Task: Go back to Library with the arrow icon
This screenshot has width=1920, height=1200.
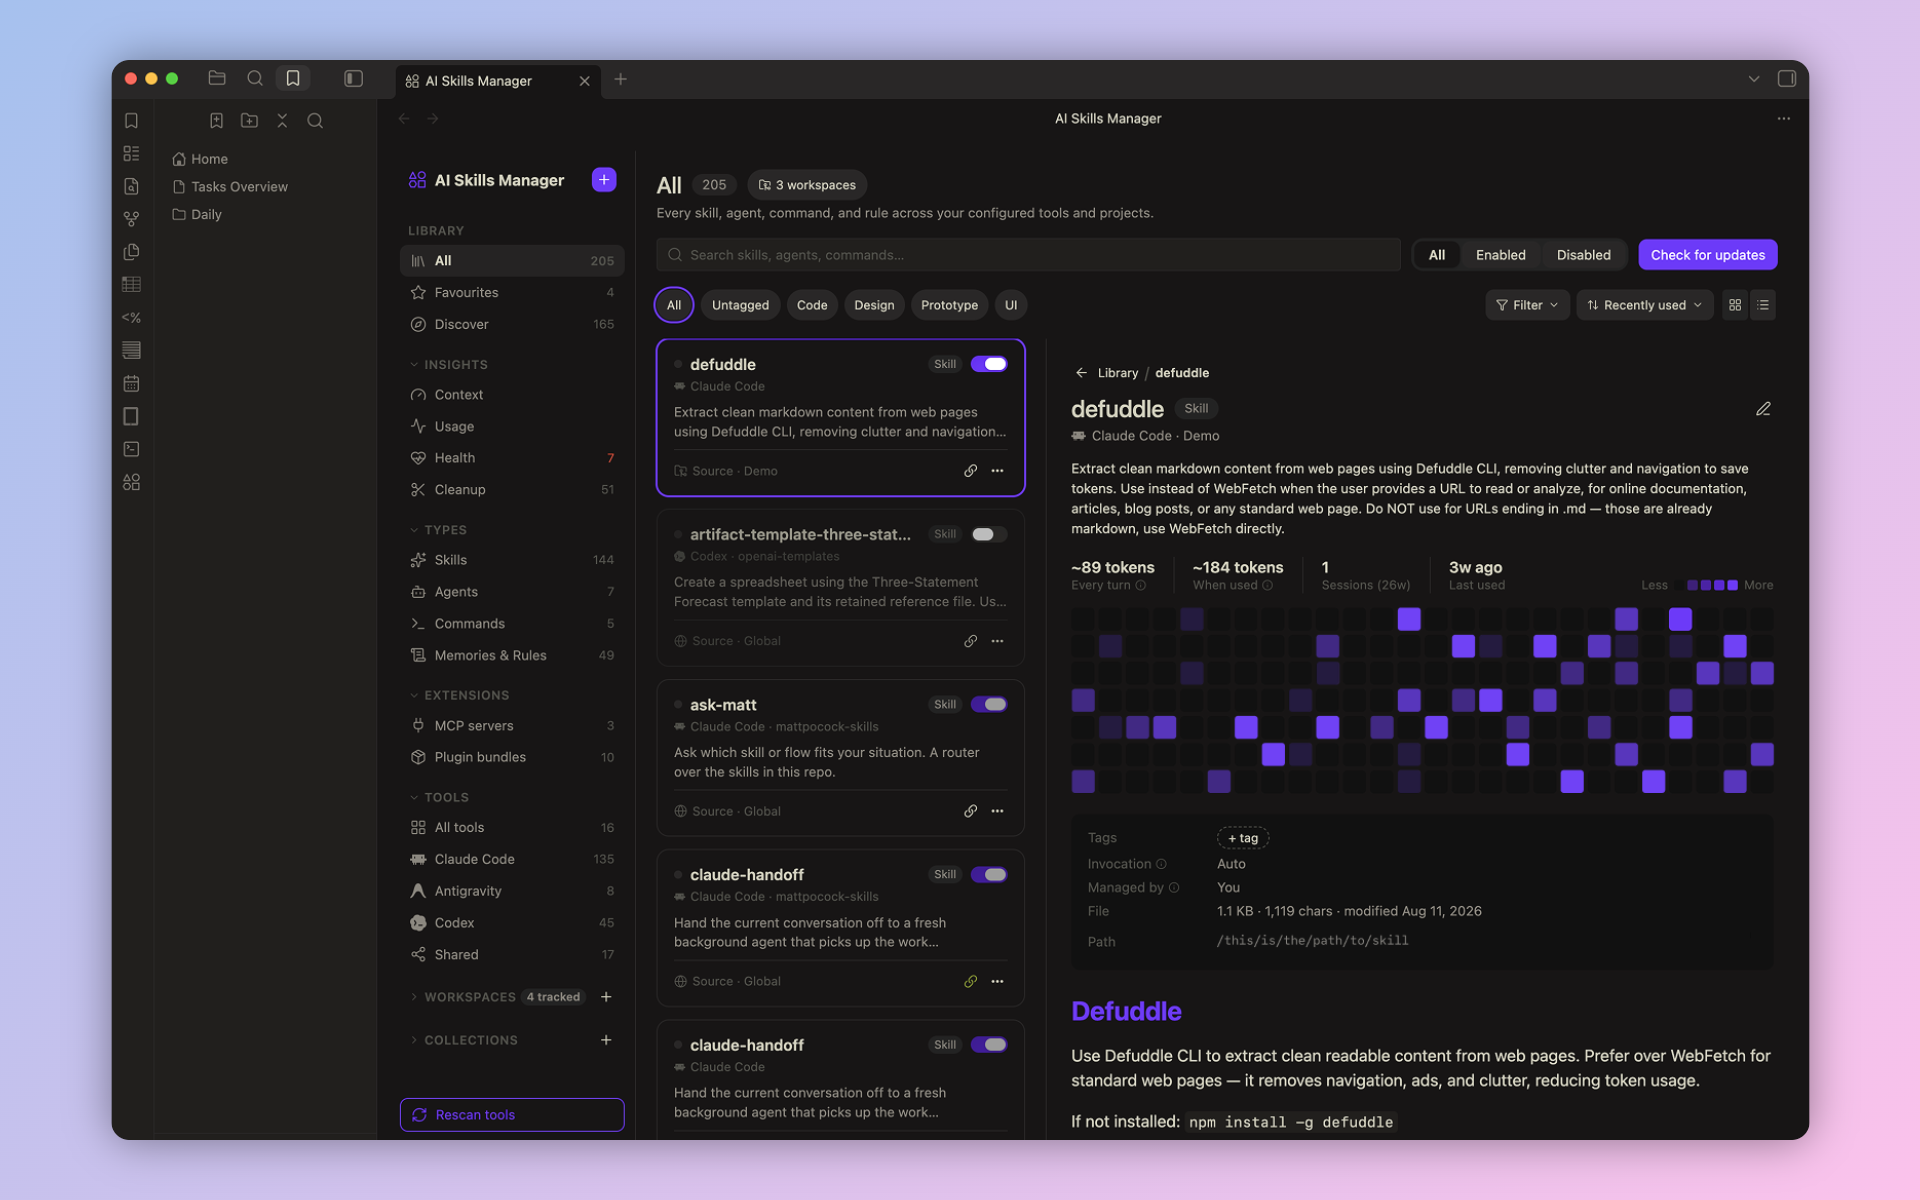Action: coord(1081,373)
